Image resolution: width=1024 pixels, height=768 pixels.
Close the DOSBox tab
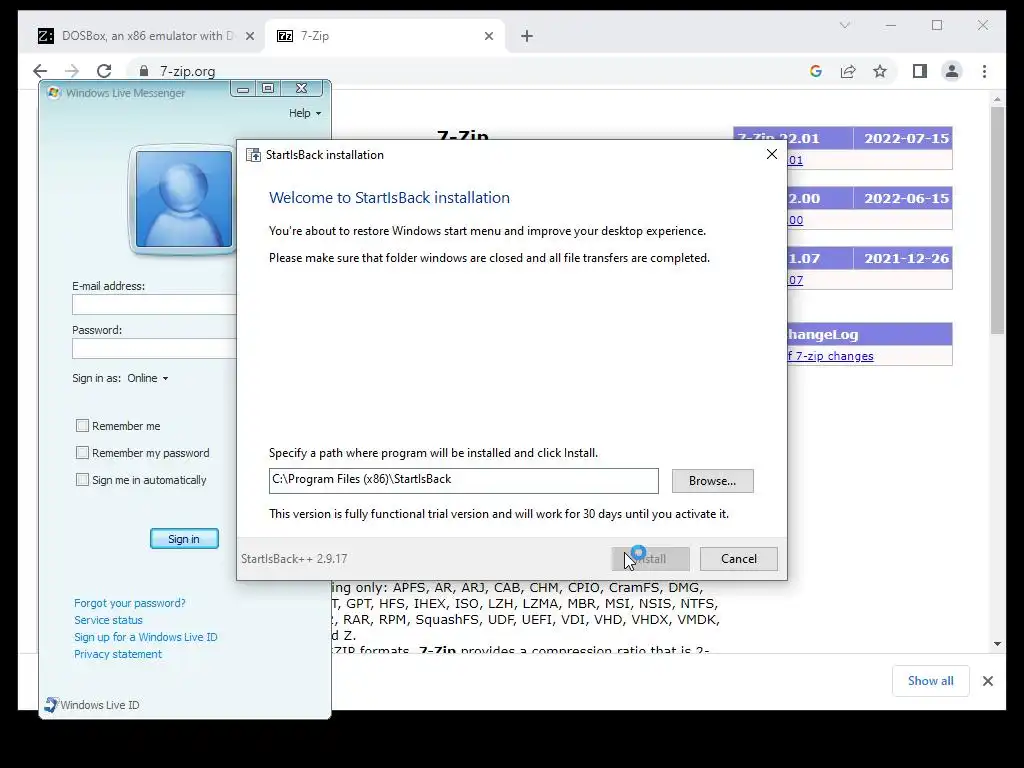[x=249, y=37]
